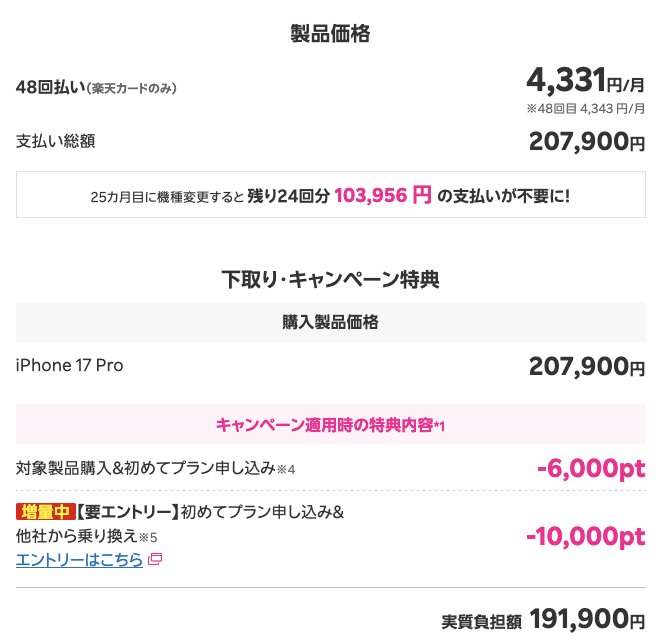
Task: Click the 購入製品価格 gray header bar
Action: [x=331, y=322]
